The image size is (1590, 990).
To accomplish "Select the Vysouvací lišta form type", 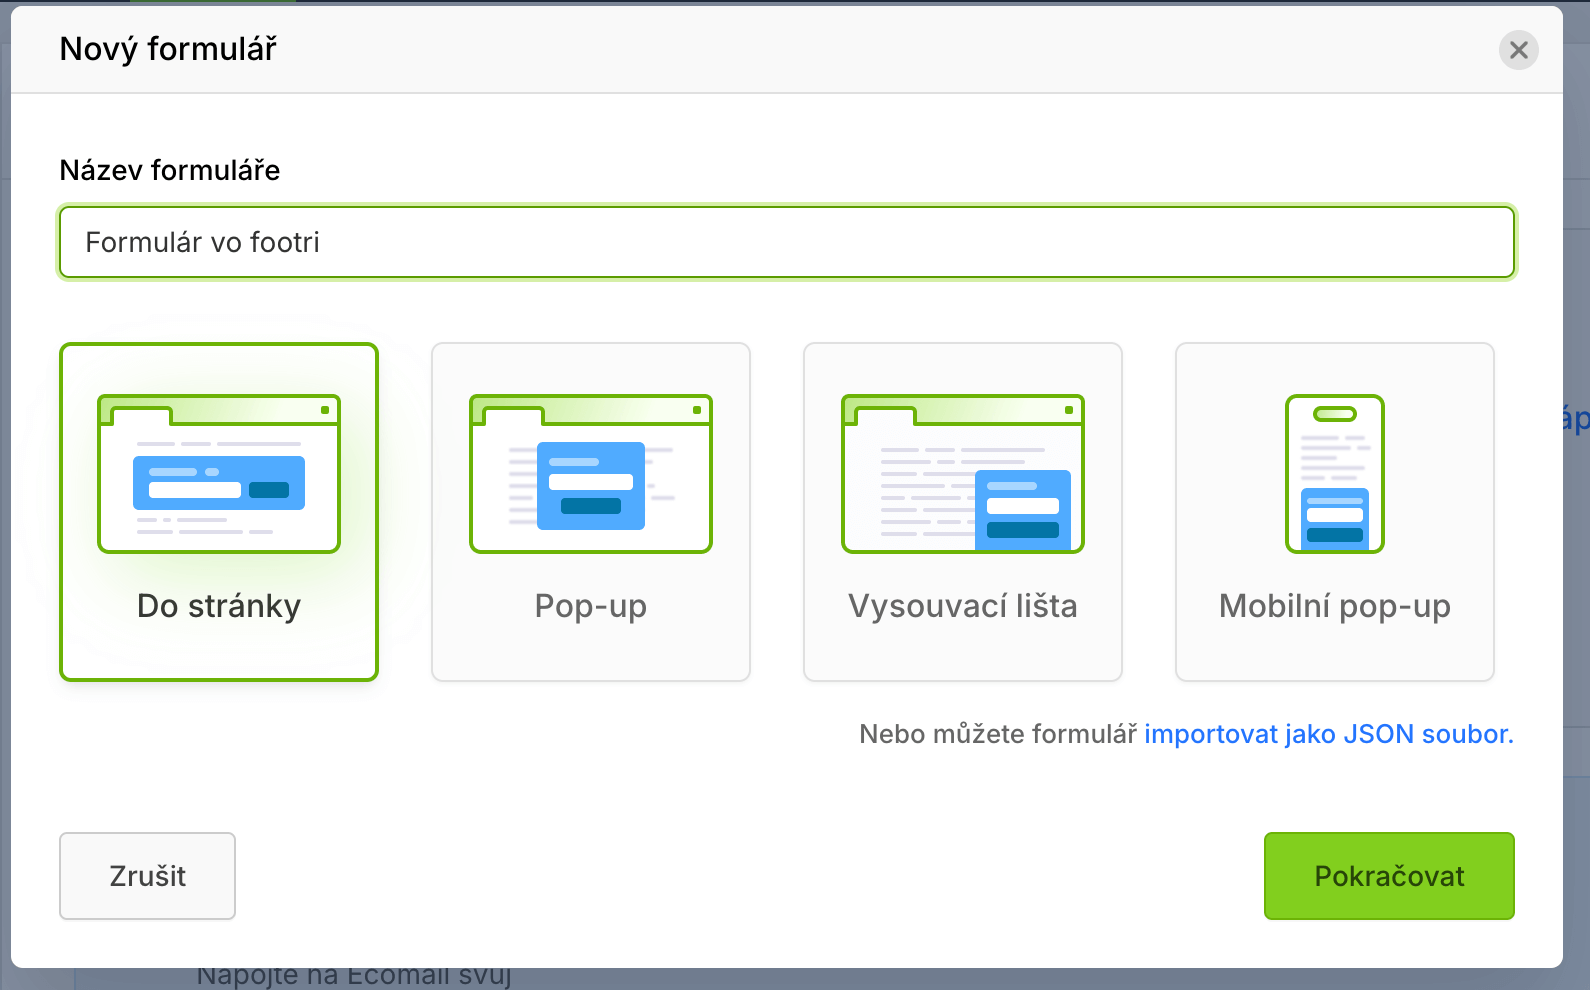I will pyautogui.click(x=963, y=512).
